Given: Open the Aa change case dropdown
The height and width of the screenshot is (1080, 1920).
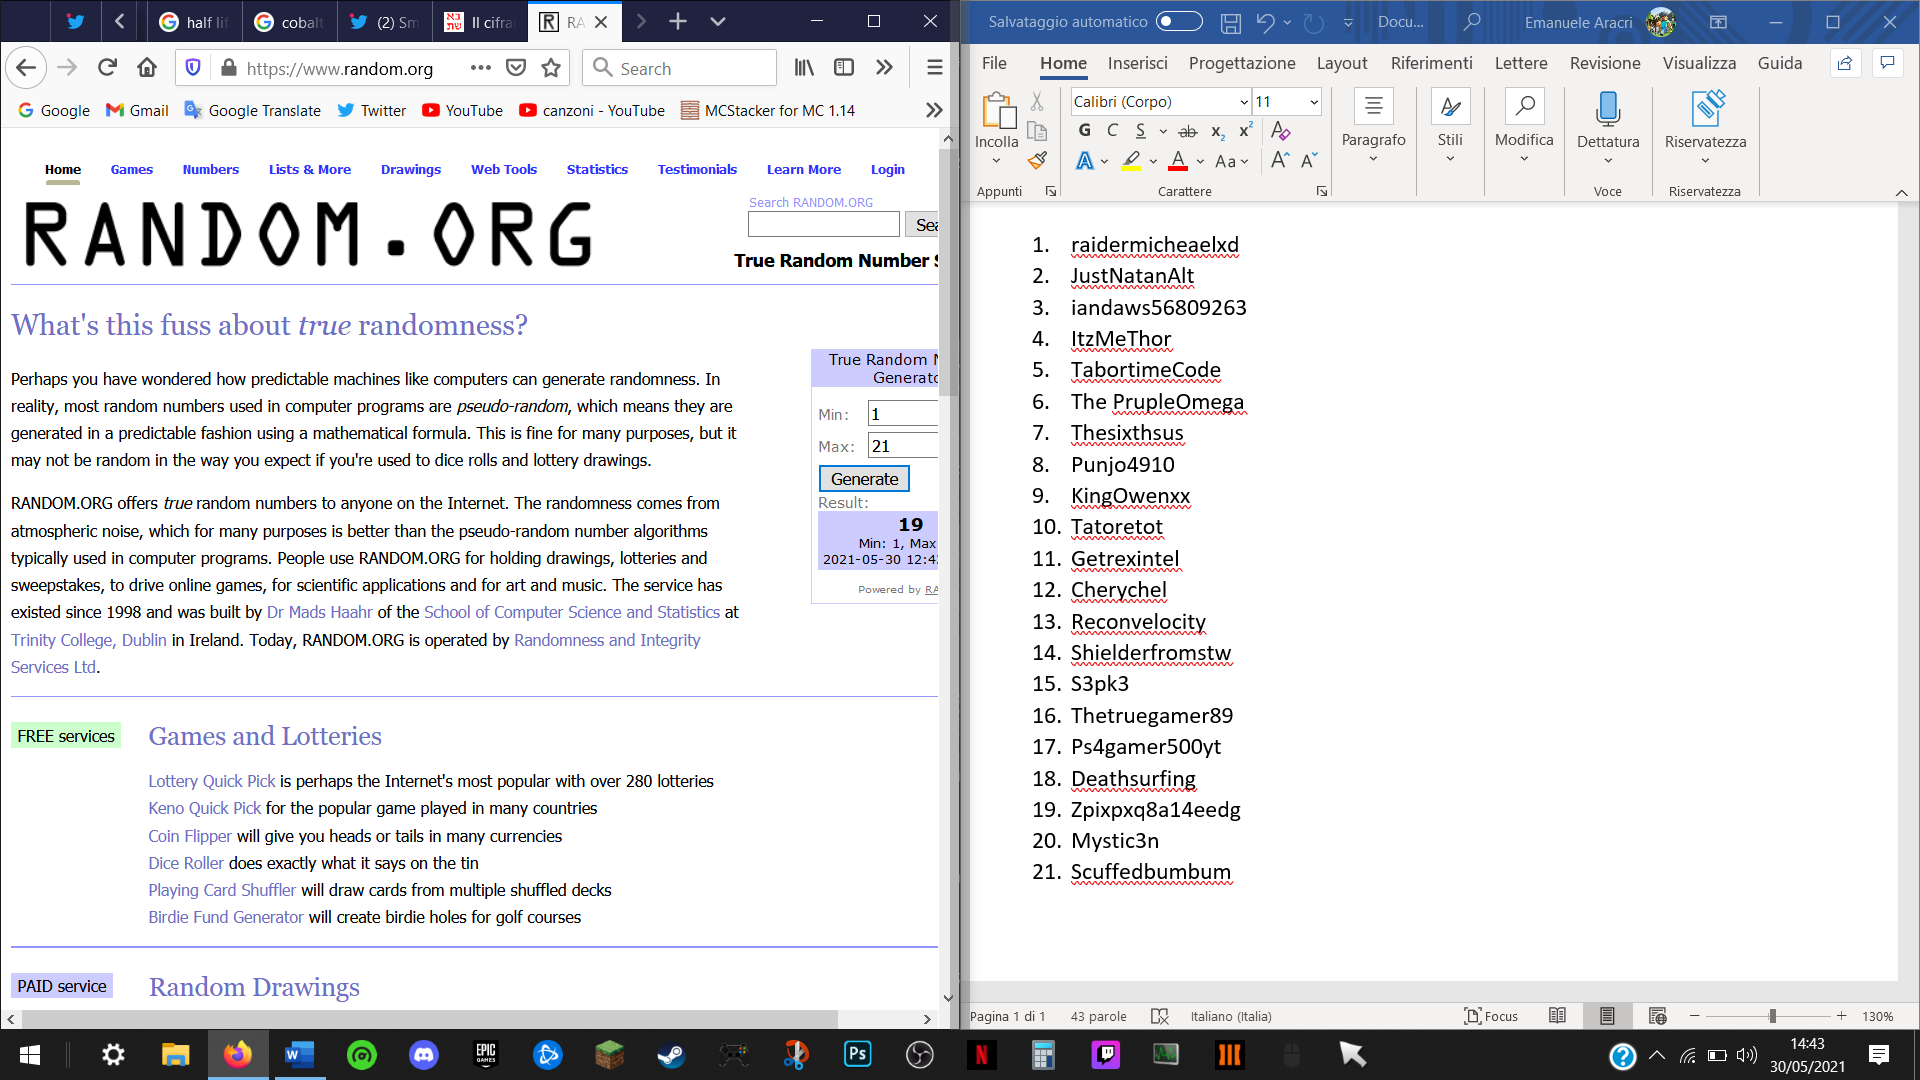Looking at the screenshot, I should (1231, 161).
